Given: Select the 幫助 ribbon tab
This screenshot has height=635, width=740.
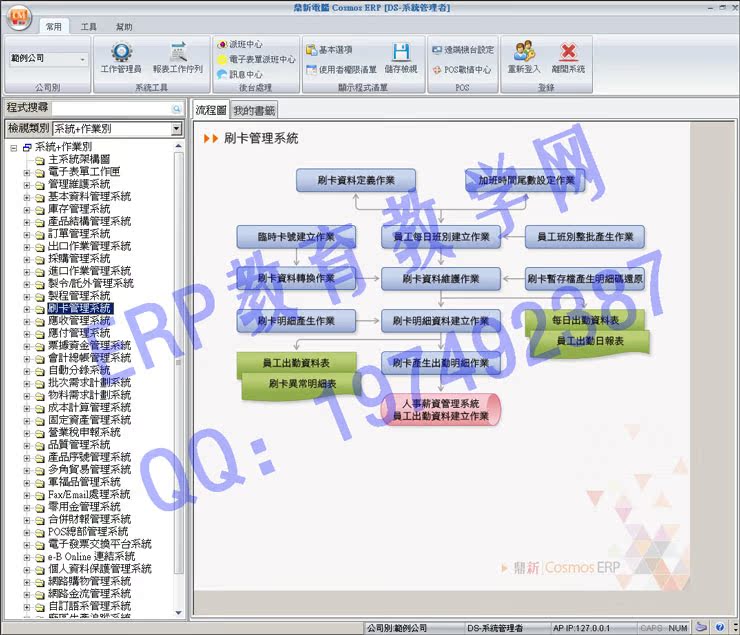Looking at the screenshot, I should (x=124, y=27).
